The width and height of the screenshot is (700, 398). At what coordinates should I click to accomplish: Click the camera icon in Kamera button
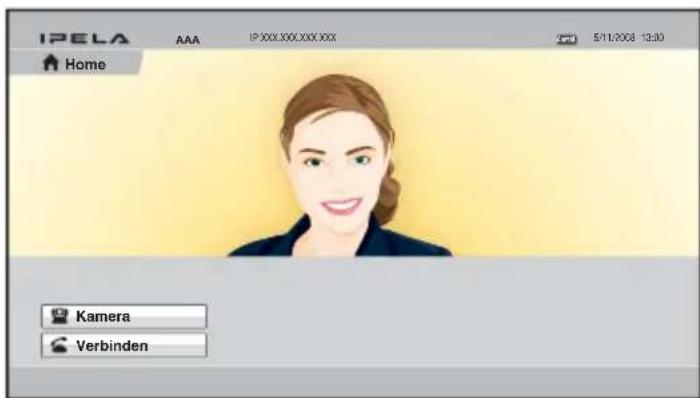click(59, 316)
